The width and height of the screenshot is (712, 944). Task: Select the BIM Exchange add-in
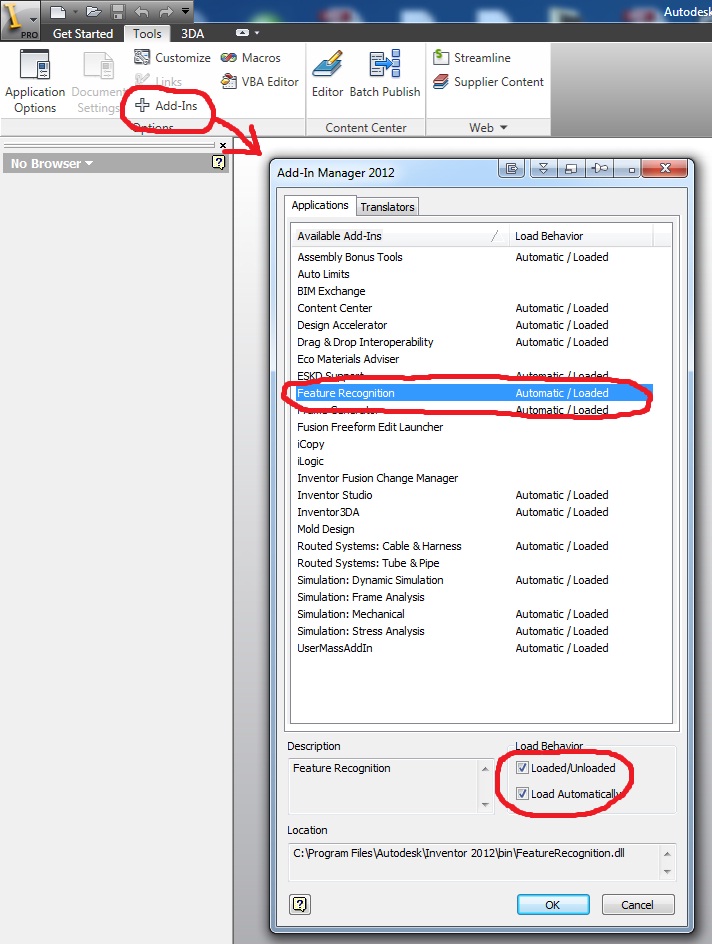click(x=474, y=291)
